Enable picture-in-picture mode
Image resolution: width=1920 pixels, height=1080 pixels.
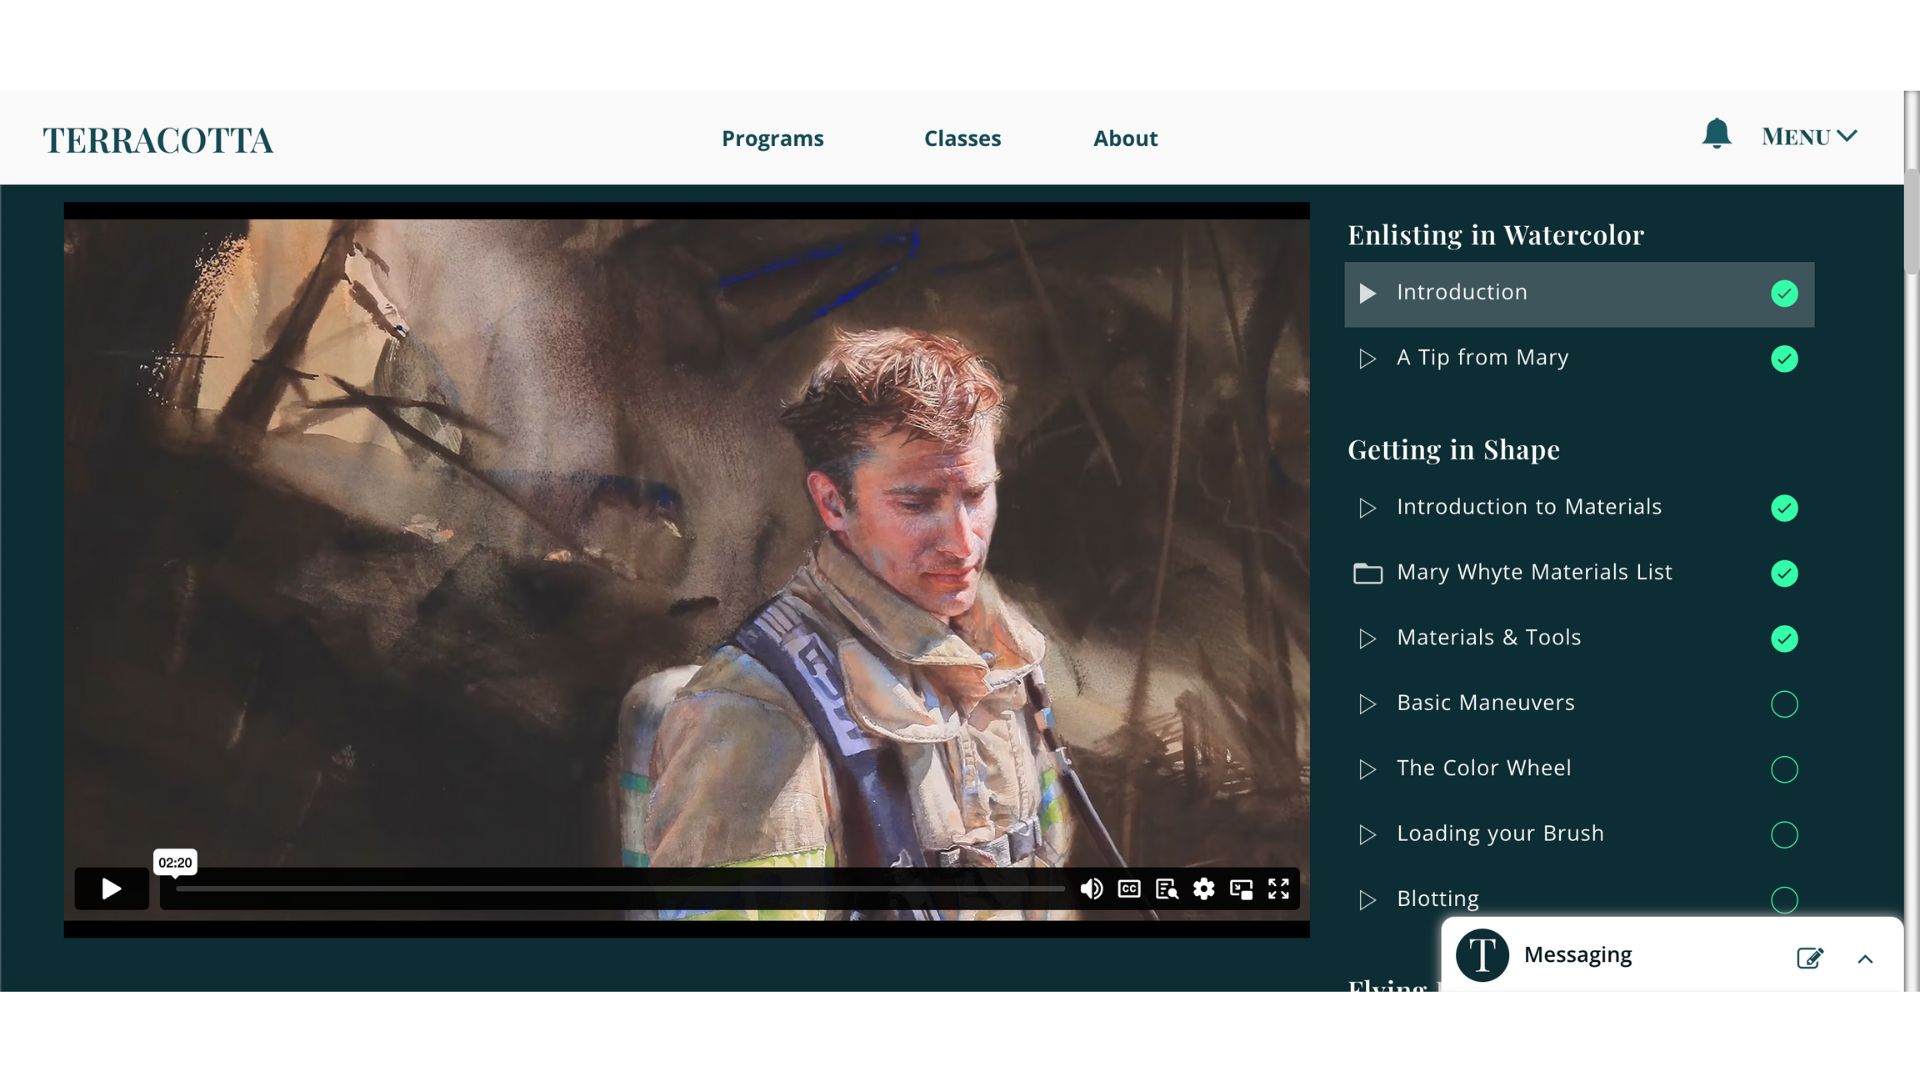click(1241, 889)
